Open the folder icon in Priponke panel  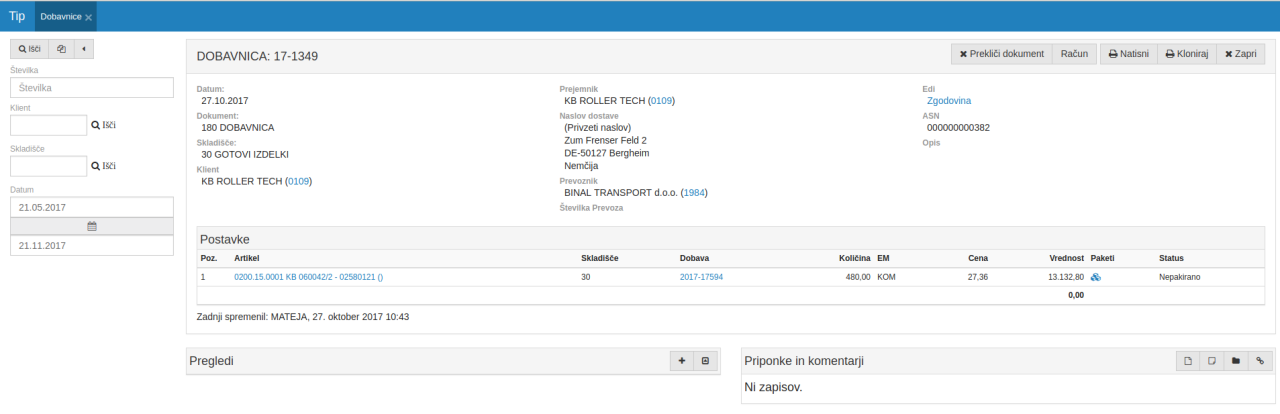(1236, 361)
